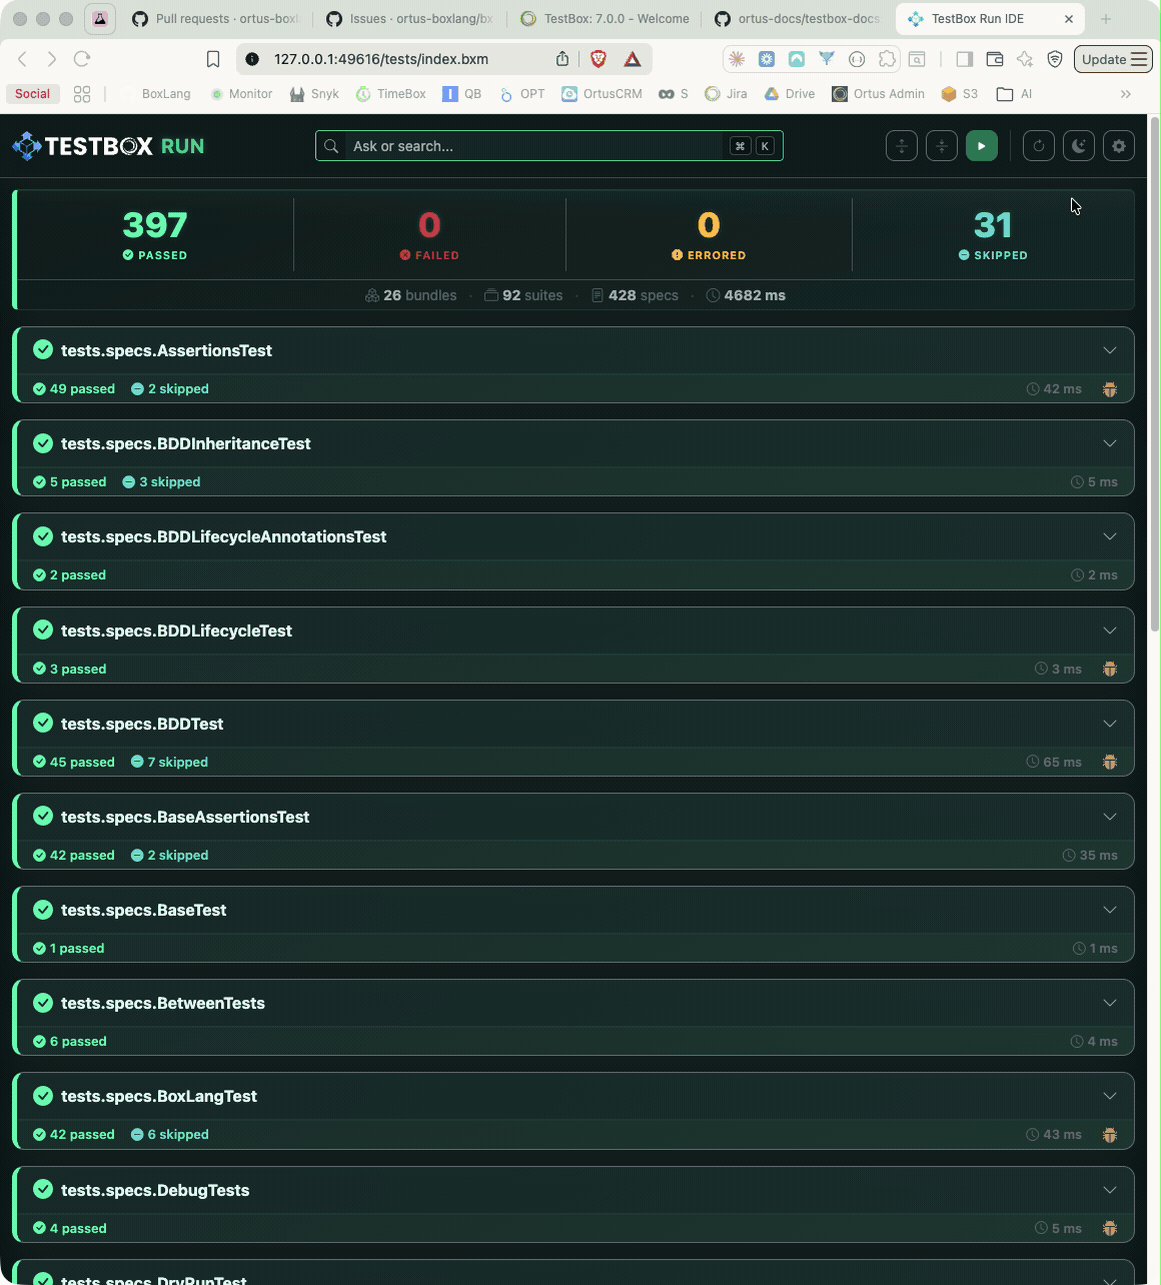1161x1285 pixels.
Task: Click the bug icon next to AssertionsTest duration
Action: coord(1110,388)
